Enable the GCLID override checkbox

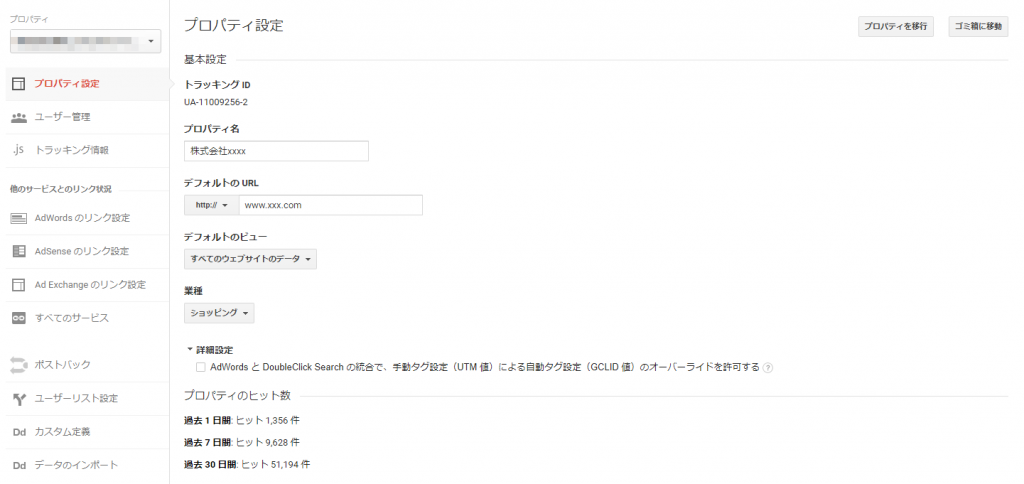coord(201,367)
